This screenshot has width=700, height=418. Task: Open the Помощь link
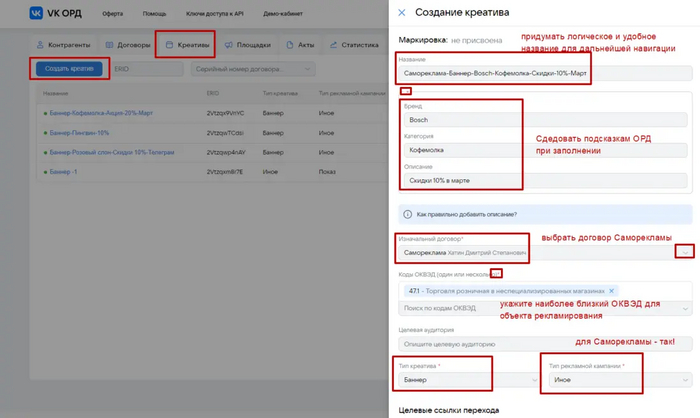click(154, 14)
